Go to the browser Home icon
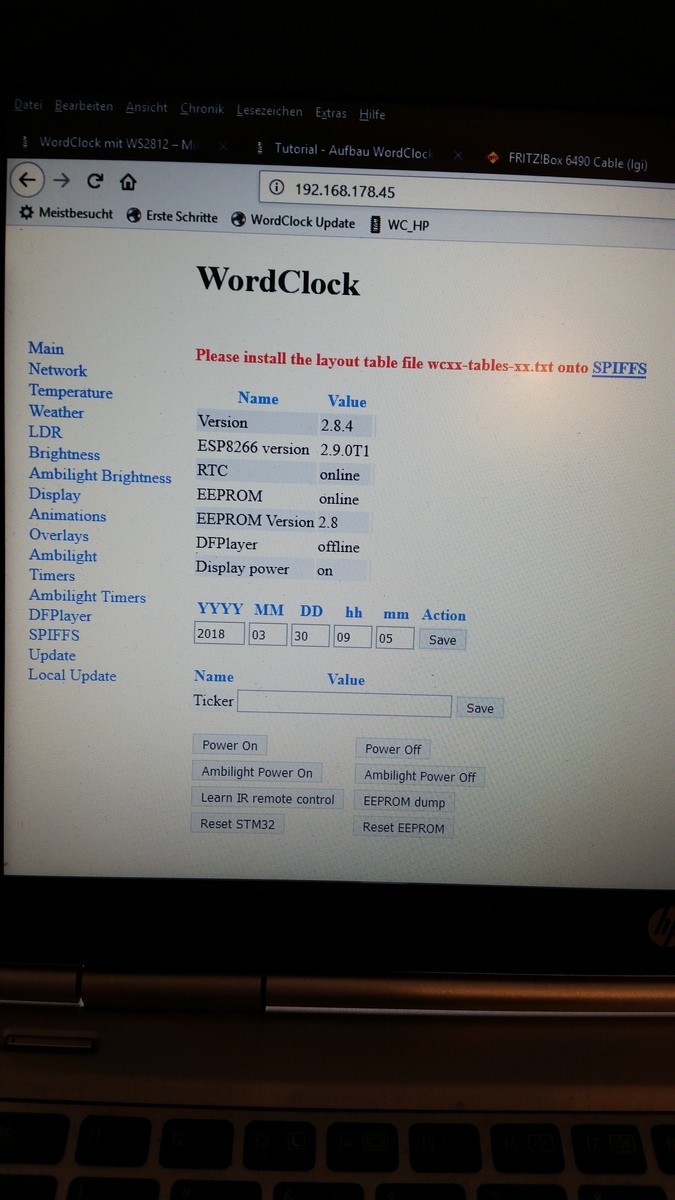Viewport: 675px width, 1200px height. 128,182
